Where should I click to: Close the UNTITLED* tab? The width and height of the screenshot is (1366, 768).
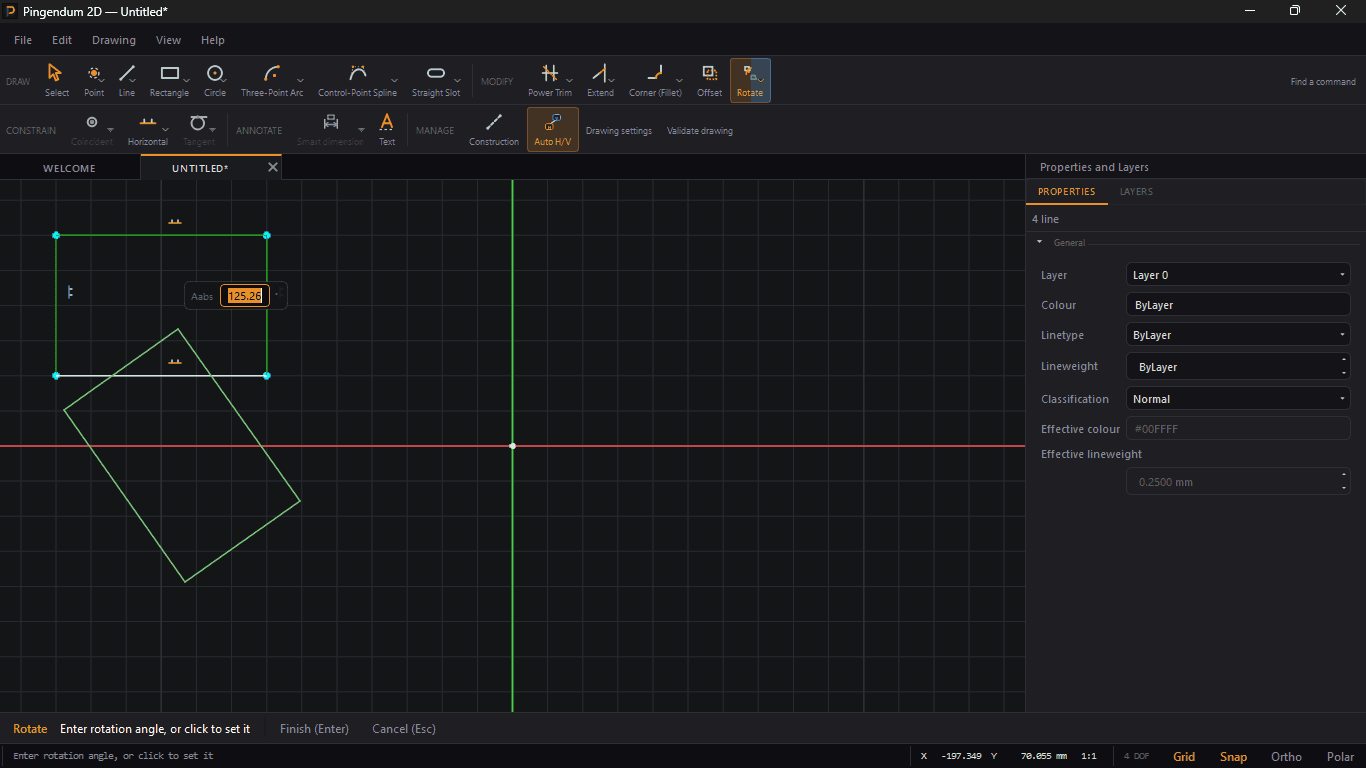pyautogui.click(x=272, y=167)
